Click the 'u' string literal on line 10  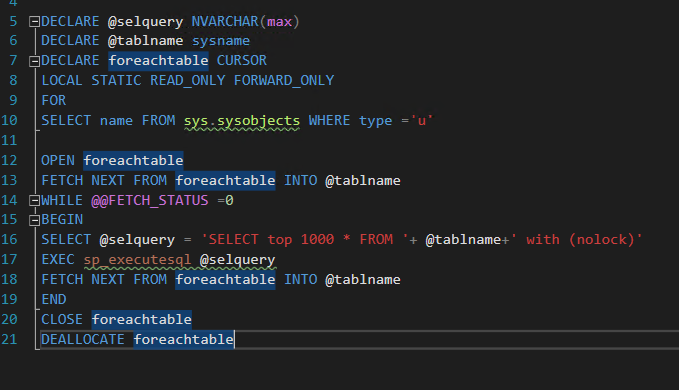click(x=421, y=120)
